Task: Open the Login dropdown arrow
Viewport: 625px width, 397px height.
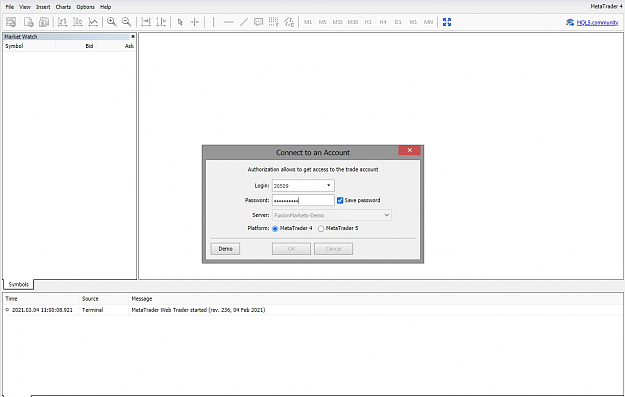Action: coord(328,185)
